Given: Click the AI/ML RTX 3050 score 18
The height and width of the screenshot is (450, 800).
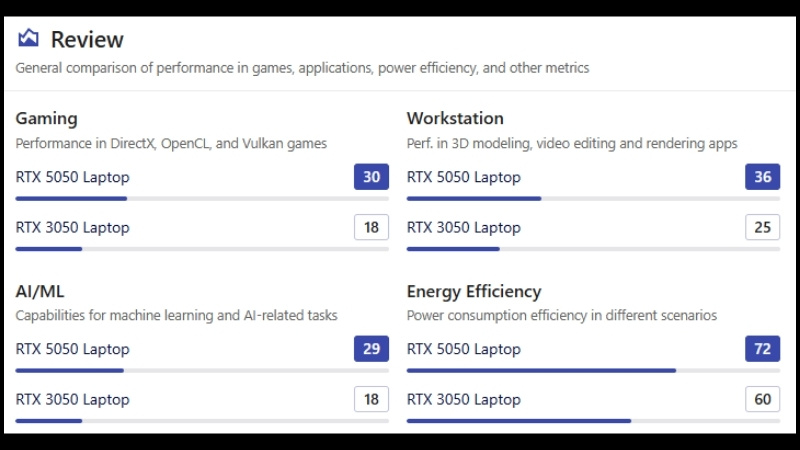Looking at the screenshot, I should click(371, 399).
